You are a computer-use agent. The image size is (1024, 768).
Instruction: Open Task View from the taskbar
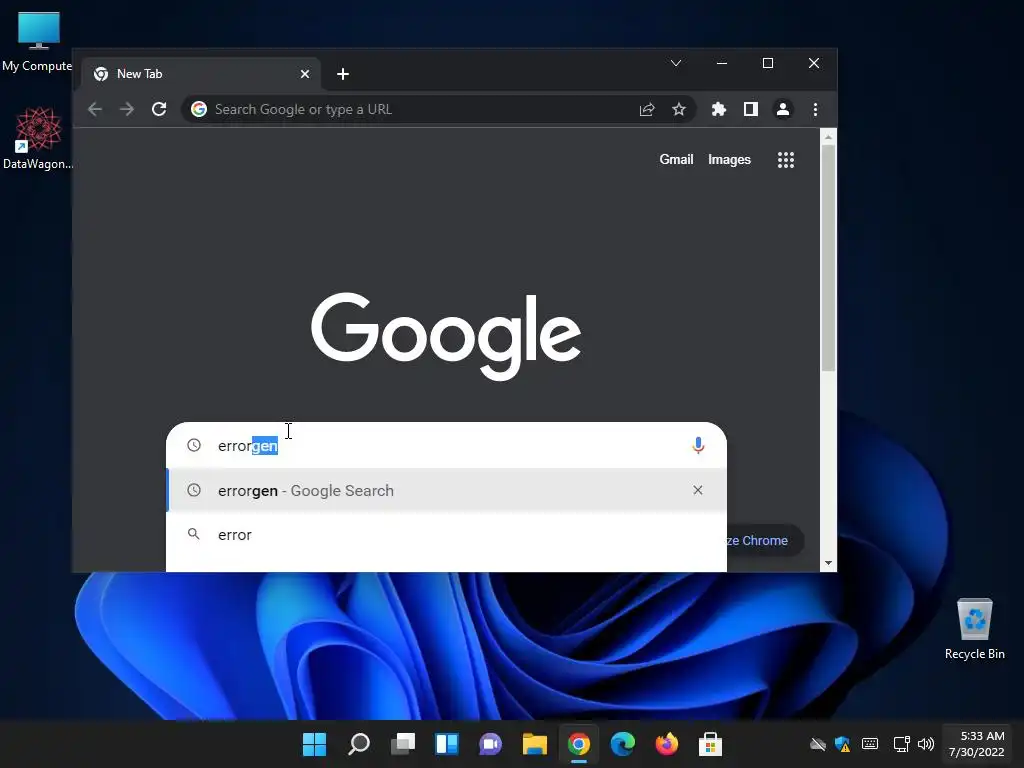pos(403,744)
